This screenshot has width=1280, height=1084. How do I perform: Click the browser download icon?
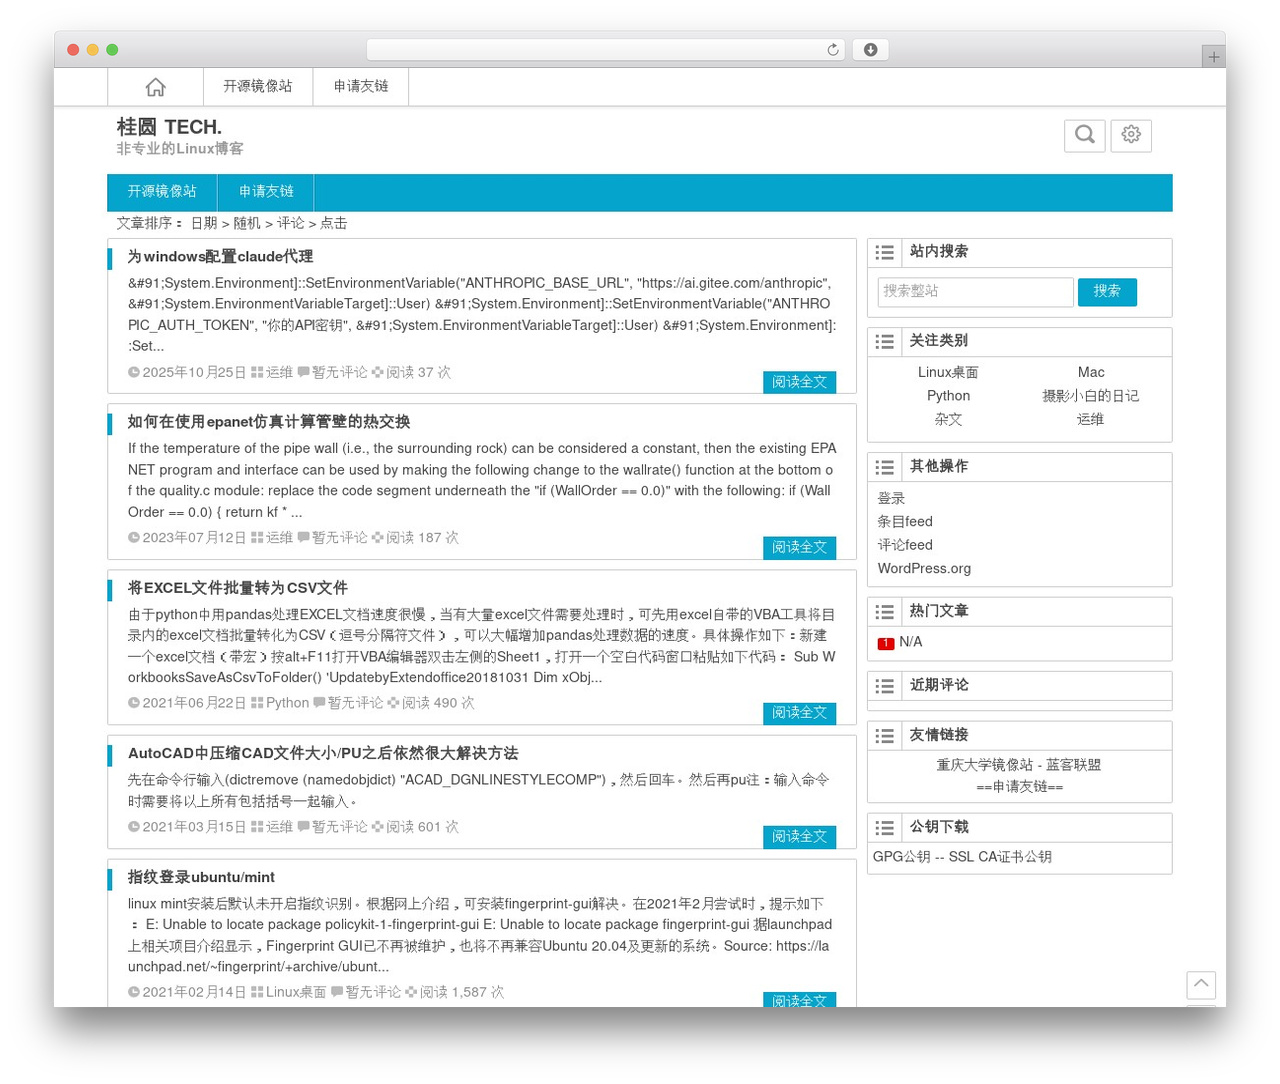point(870,50)
